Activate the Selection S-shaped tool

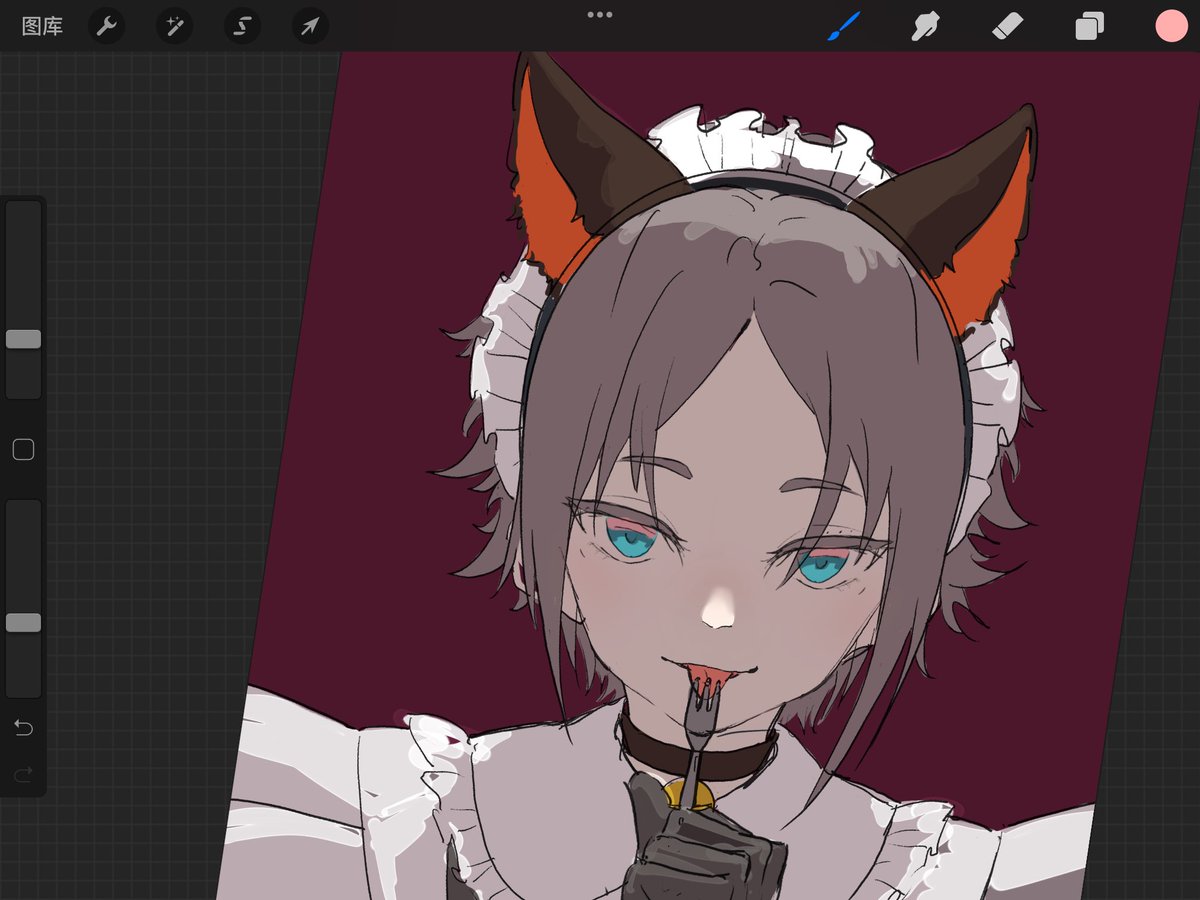click(x=242, y=26)
